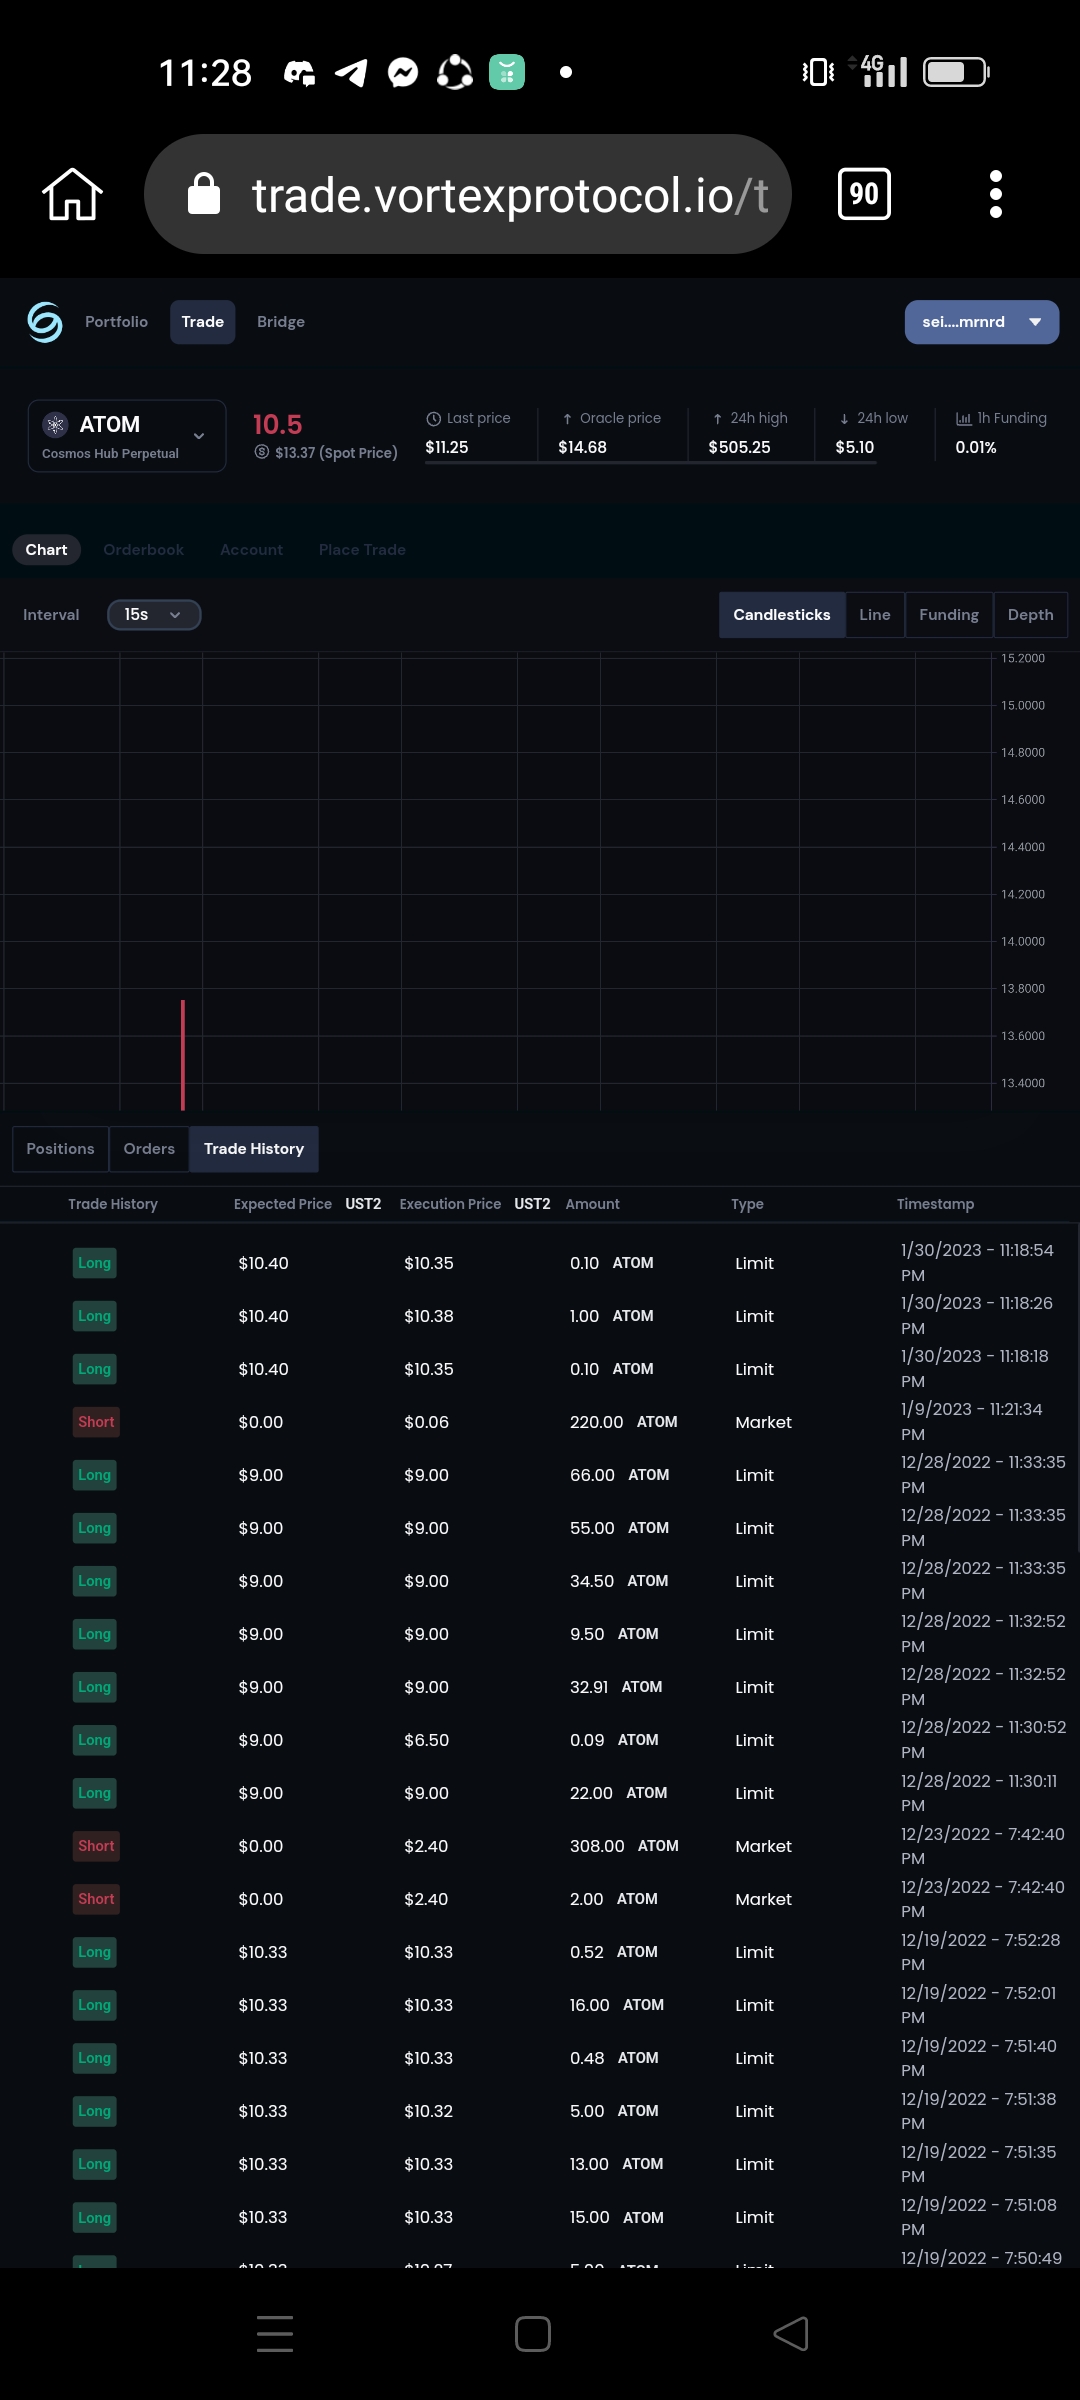Click the 220.00 ATOM amount cell

coord(623,1422)
